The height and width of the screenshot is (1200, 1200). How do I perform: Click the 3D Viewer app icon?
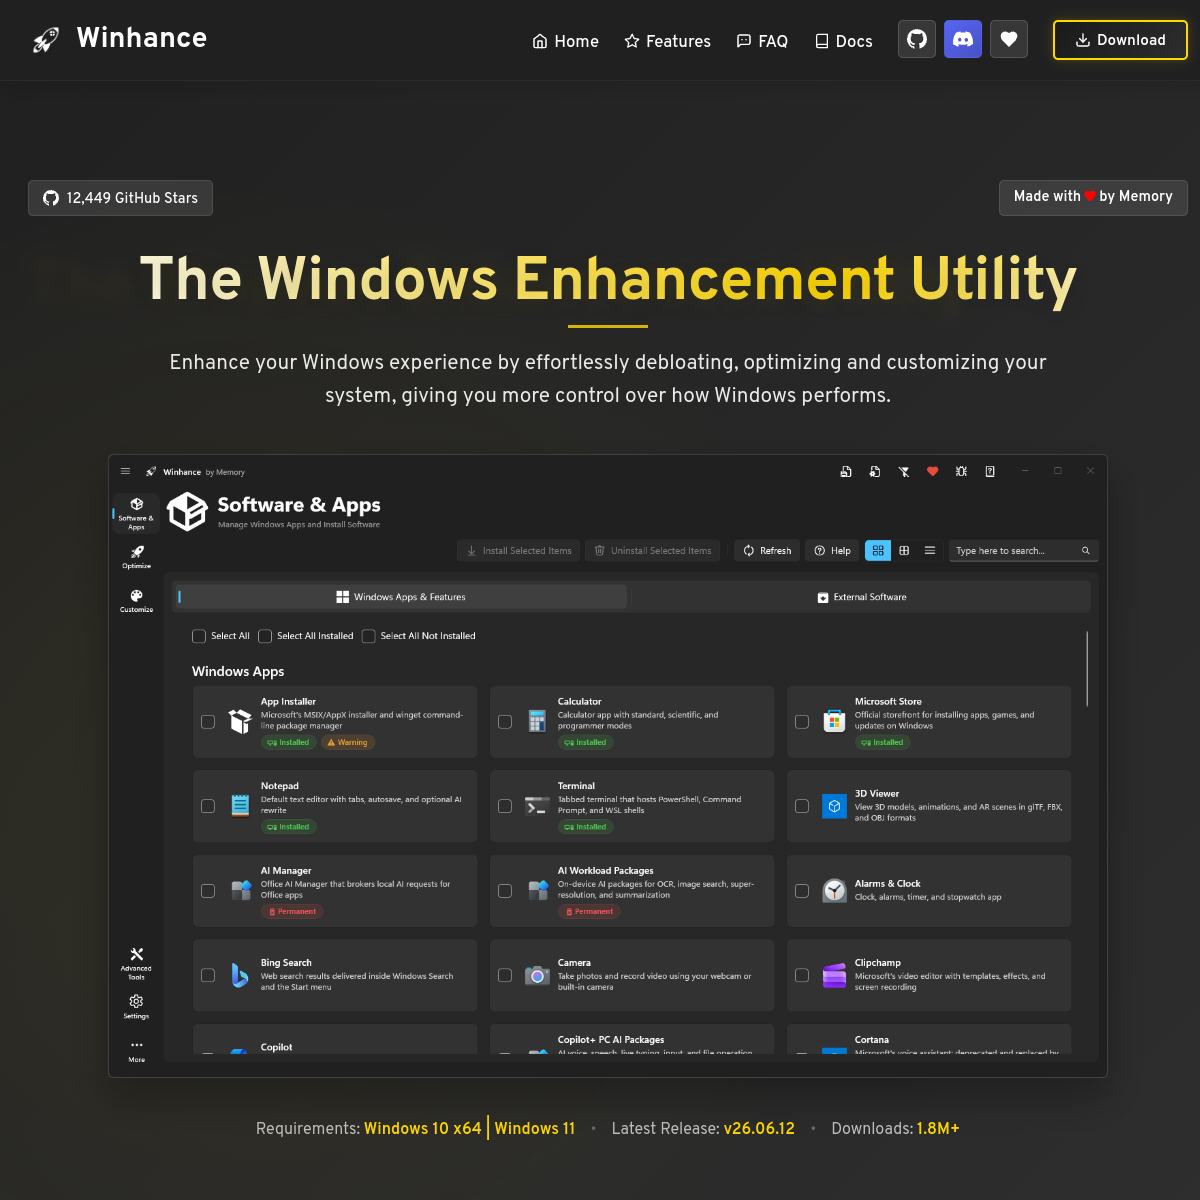click(834, 806)
